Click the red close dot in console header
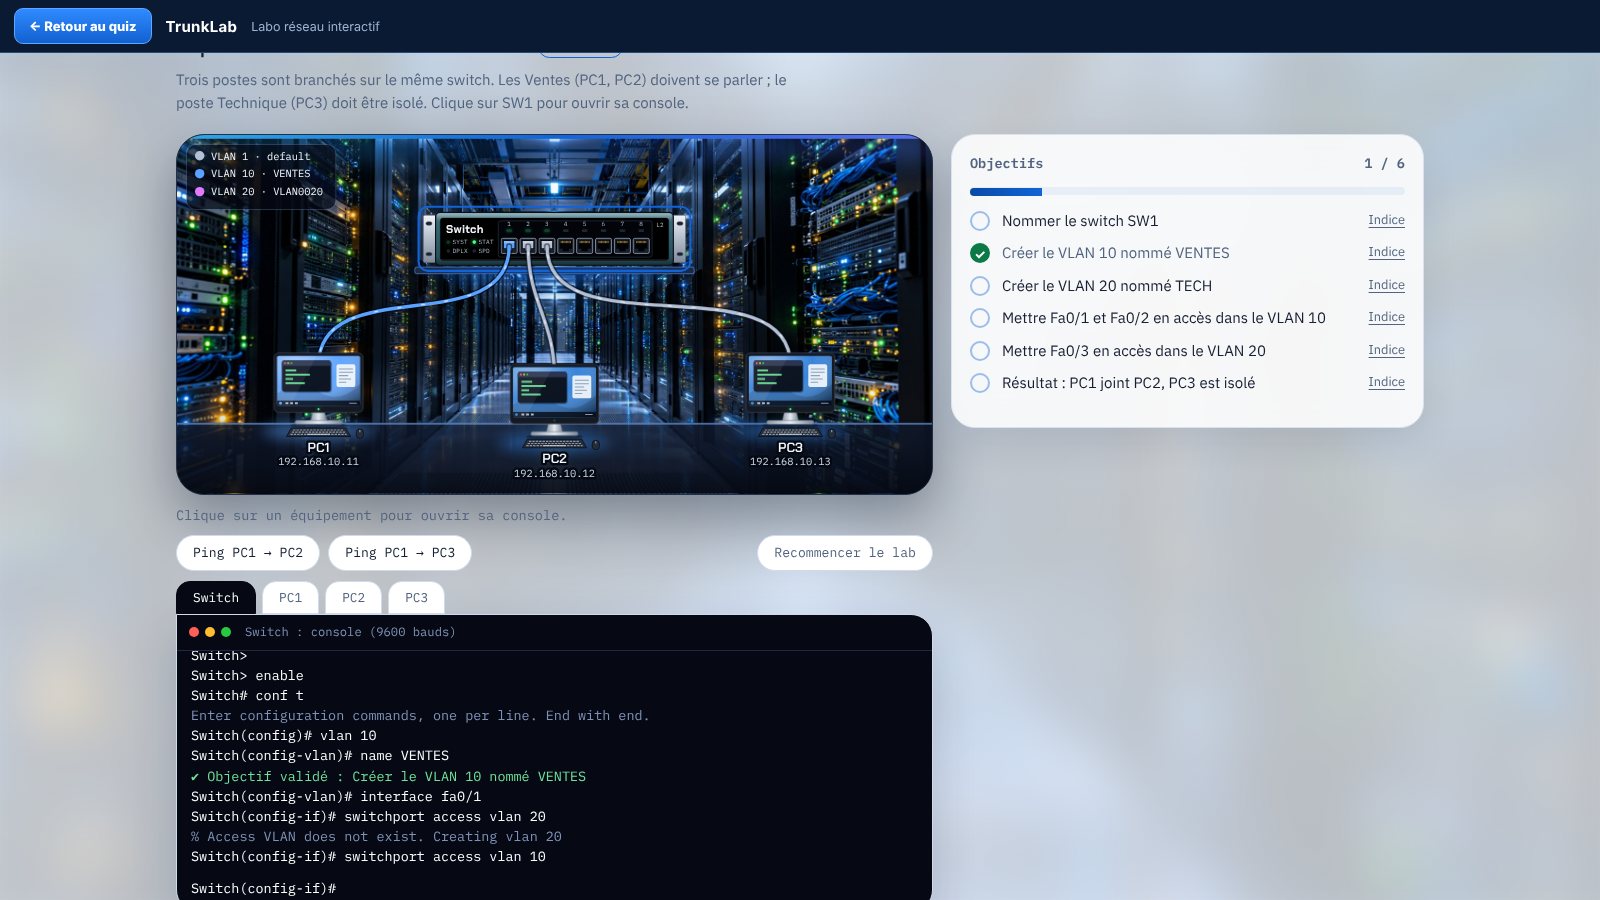Screen dimensions: 1600x900 194,632
